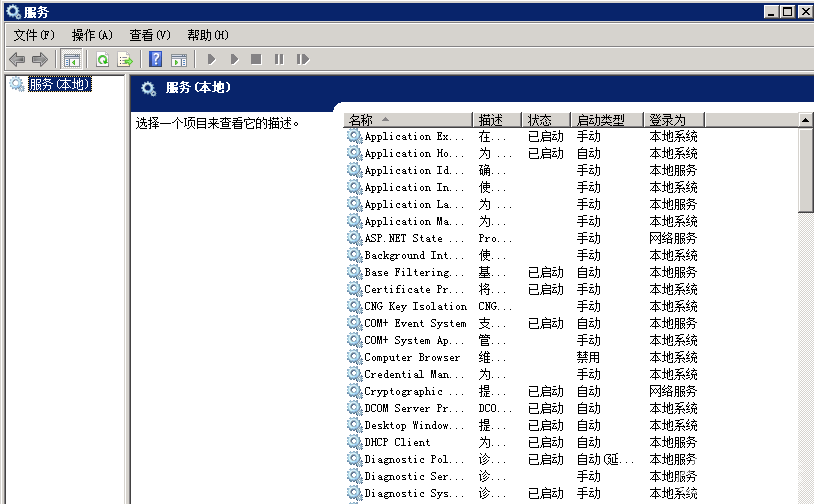Click the Export List toolbar icon

pos(125,59)
